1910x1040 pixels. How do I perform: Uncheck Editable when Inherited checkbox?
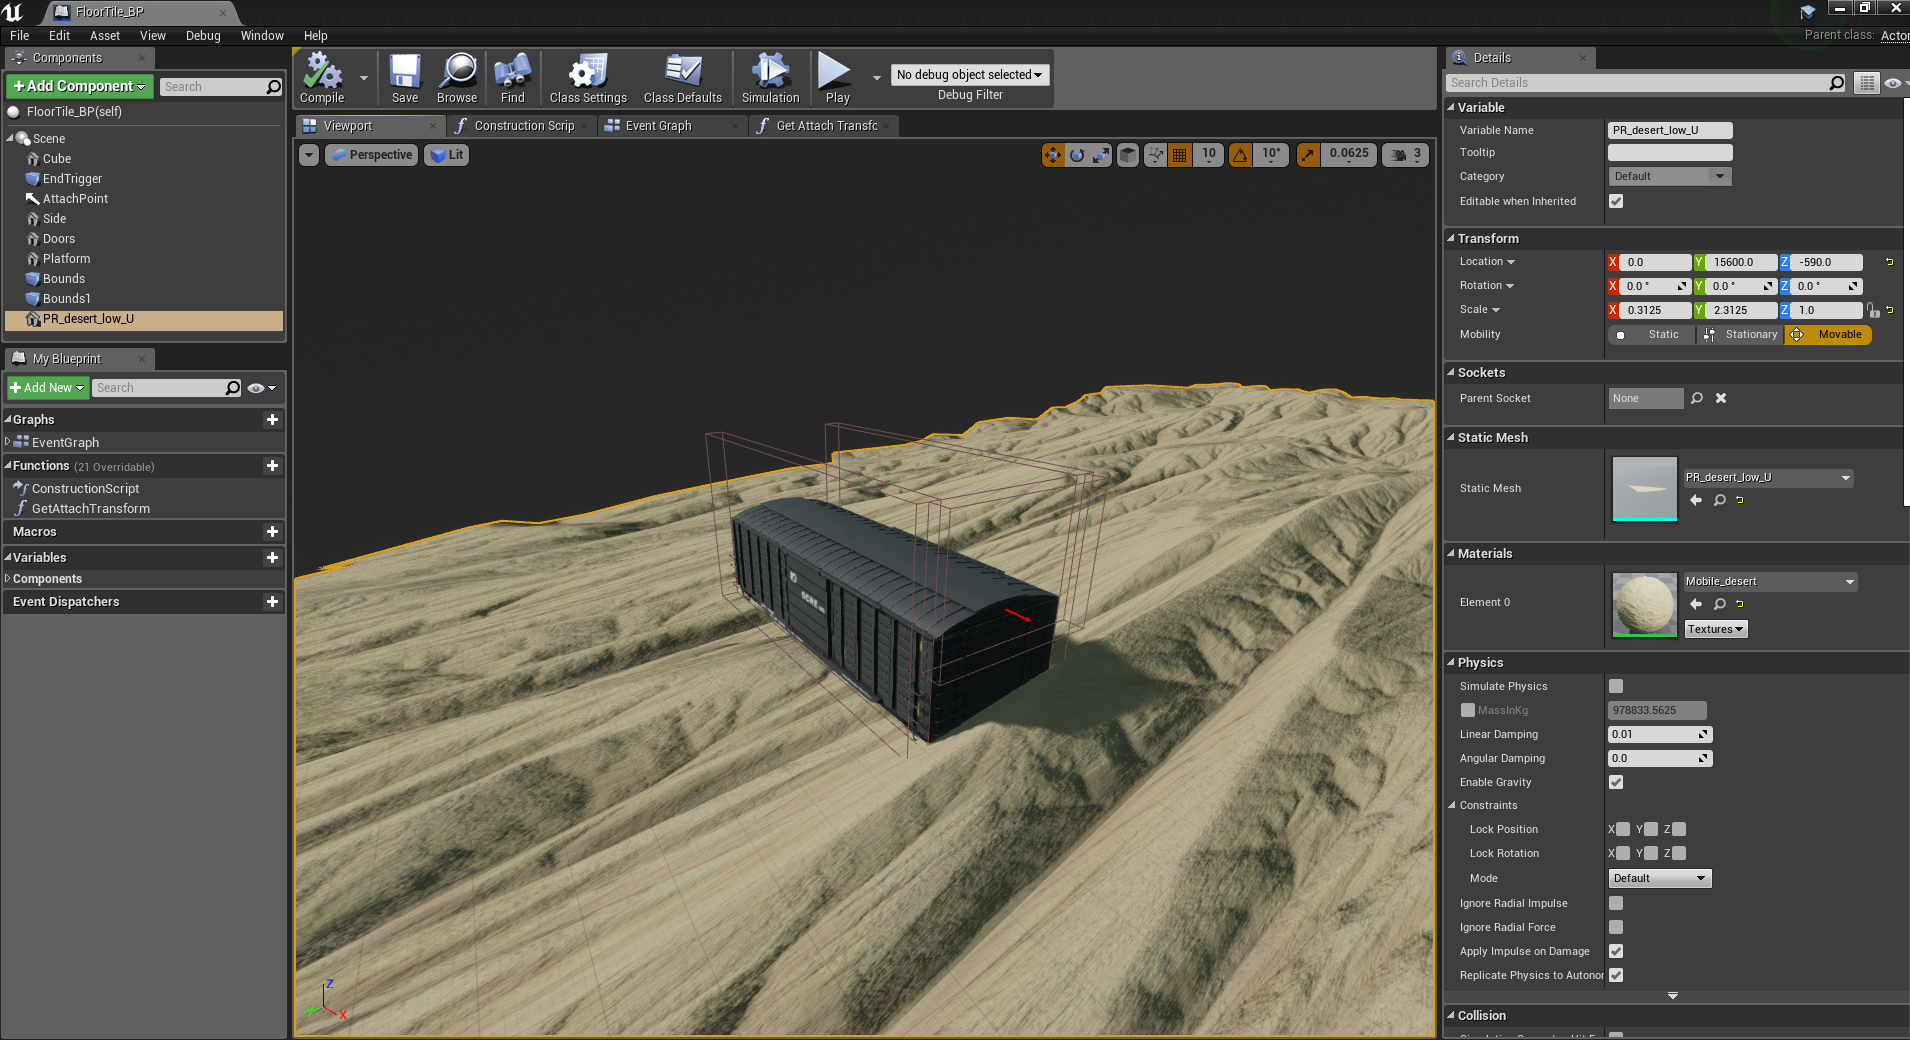coord(1616,201)
